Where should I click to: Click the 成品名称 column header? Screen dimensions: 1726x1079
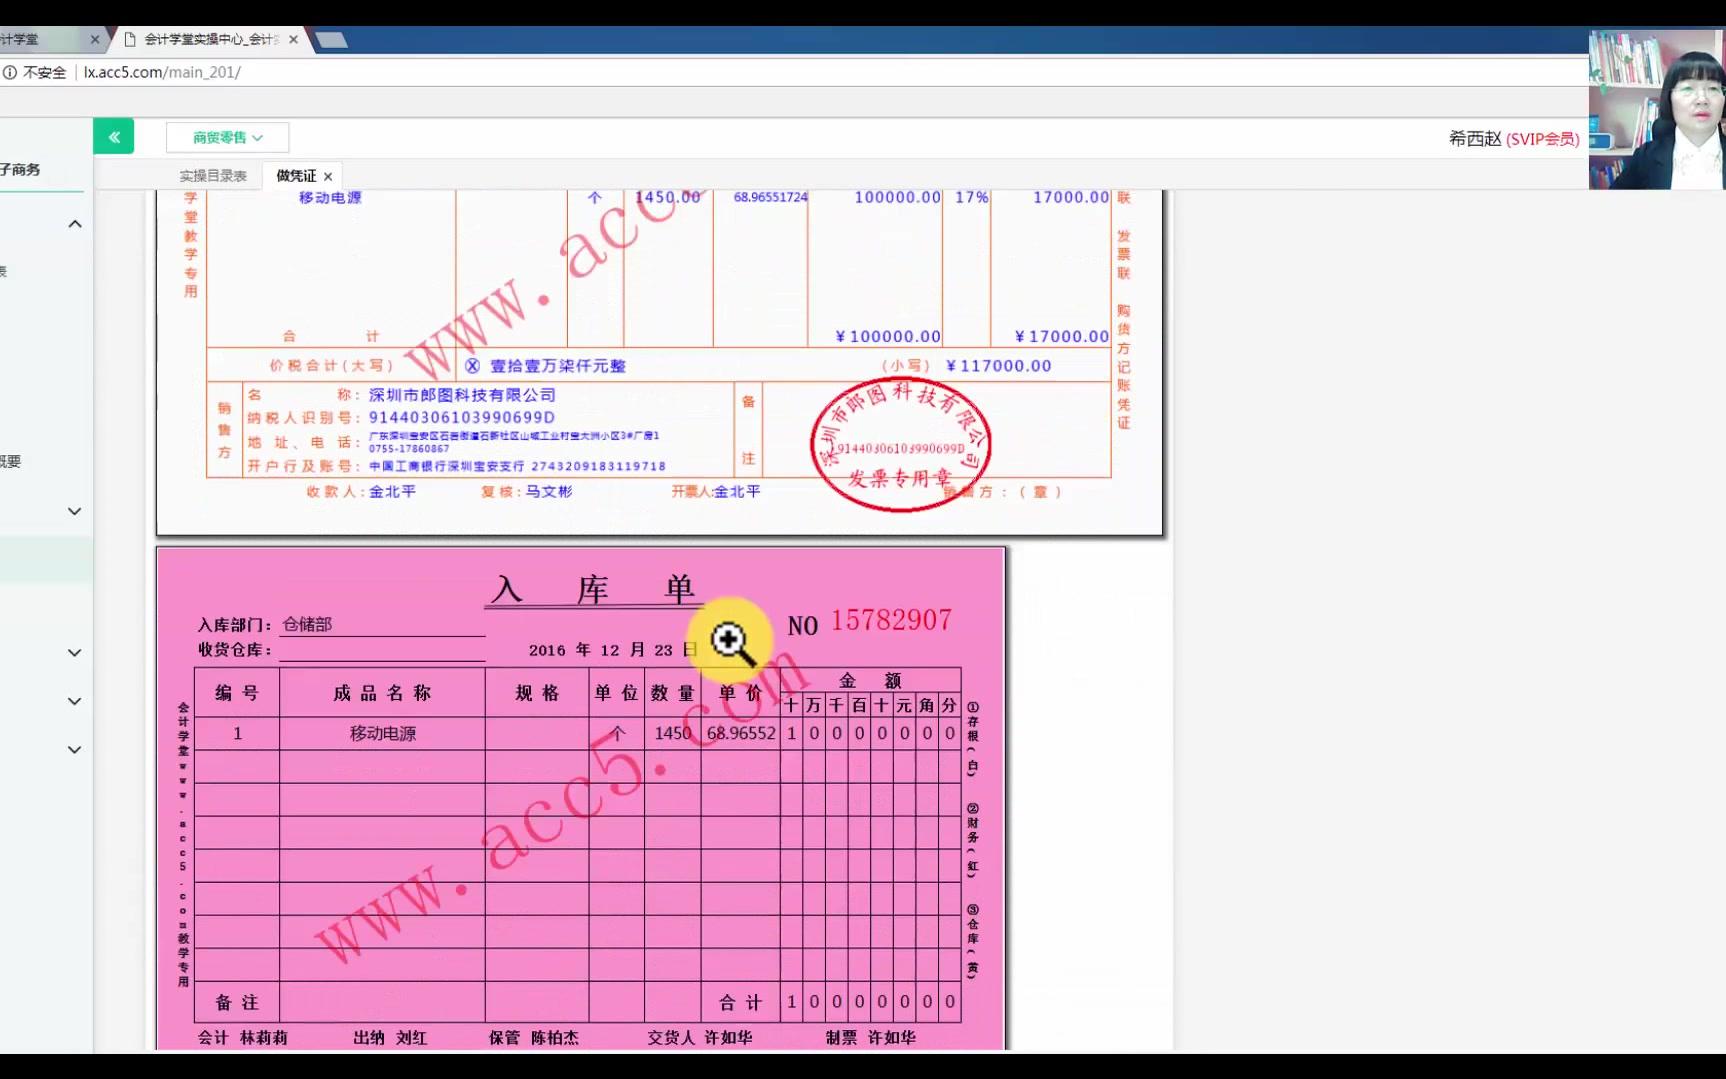click(x=382, y=693)
